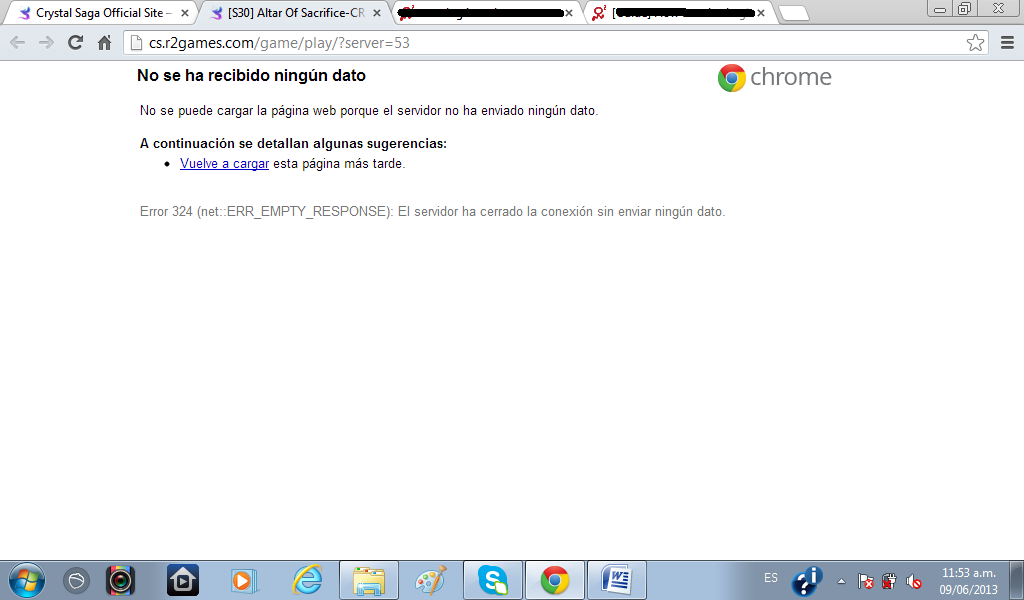The height and width of the screenshot is (600, 1024).
Task: Open the ES language input selector
Action: [x=771, y=578]
